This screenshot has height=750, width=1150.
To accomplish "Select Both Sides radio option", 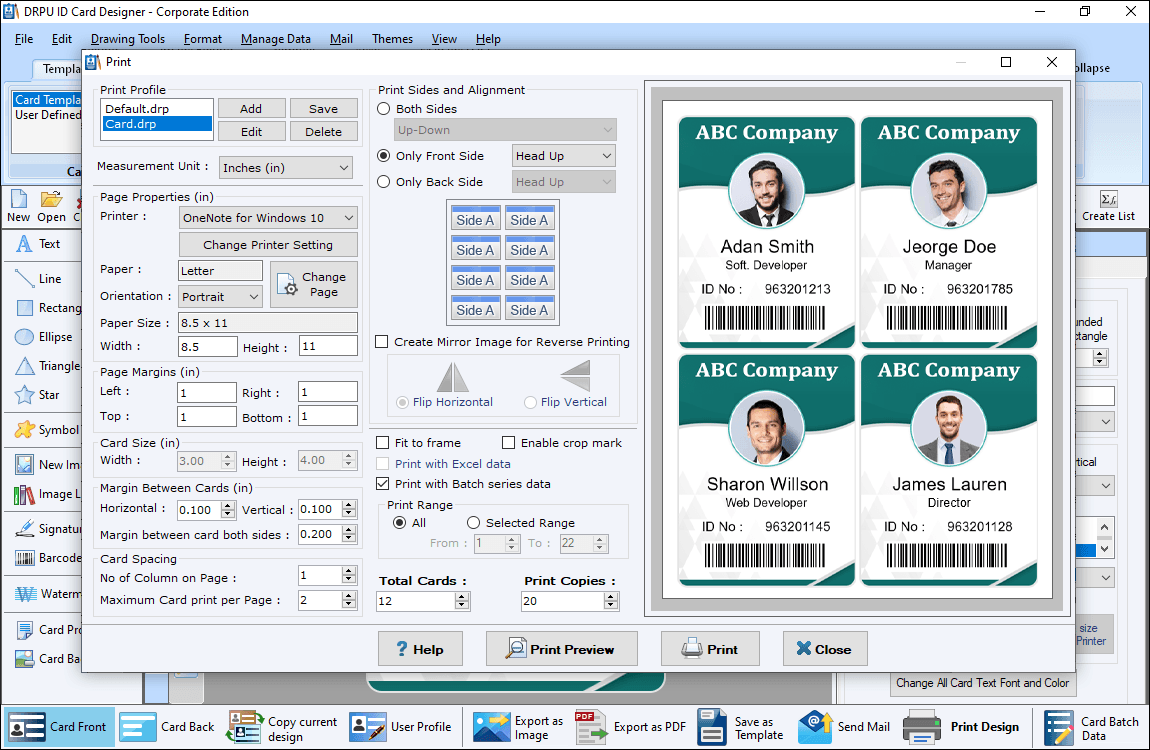I will [384, 109].
